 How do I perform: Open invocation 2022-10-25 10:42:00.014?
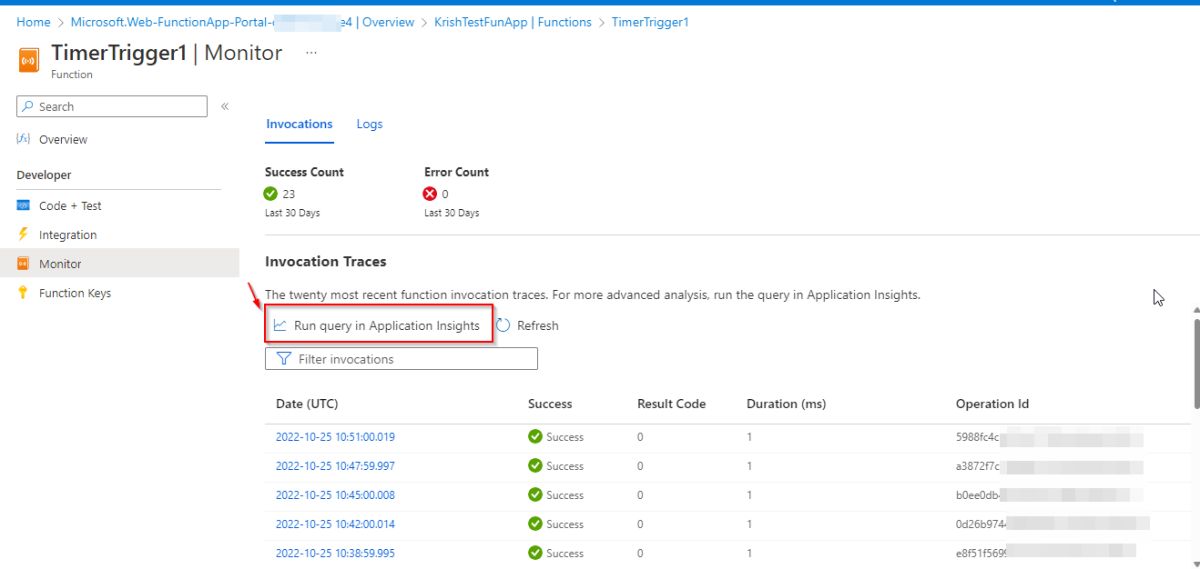tap(335, 523)
